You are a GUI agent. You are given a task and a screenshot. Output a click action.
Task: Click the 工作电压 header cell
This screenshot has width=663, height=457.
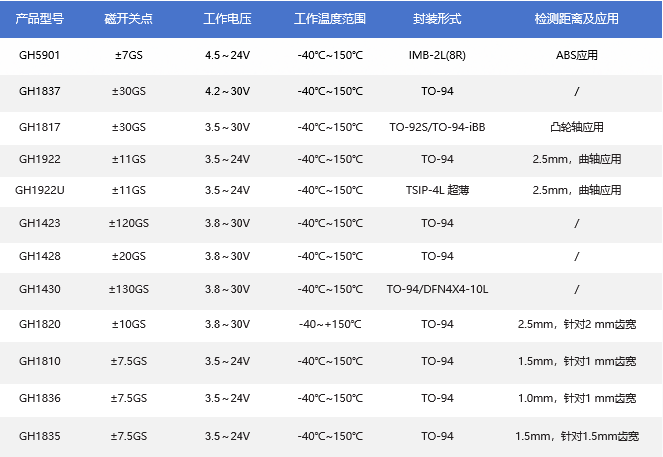pyautogui.click(x=227, y=19)
